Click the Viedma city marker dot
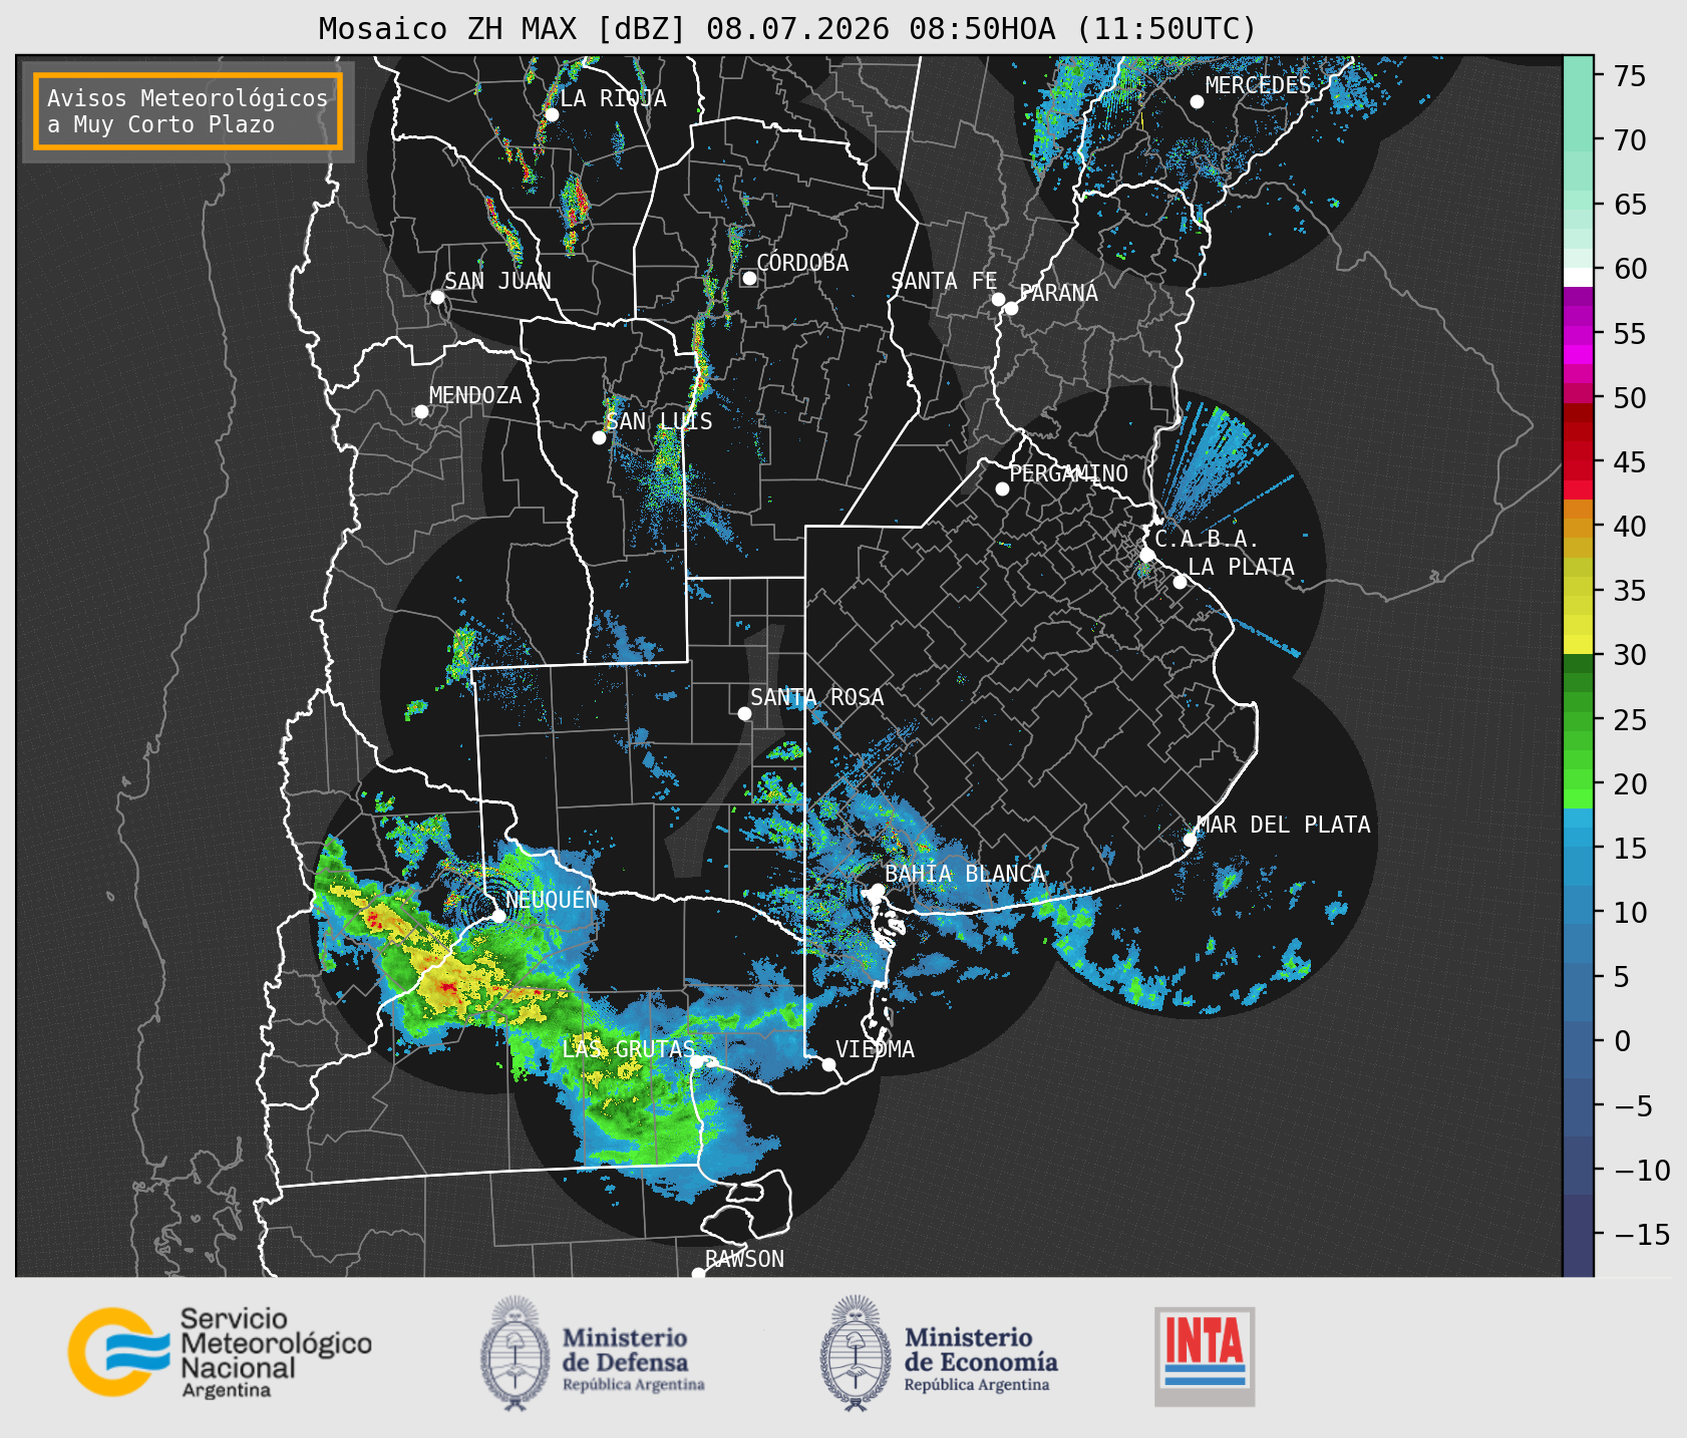The image size is (1687, 1438). pos(829,1064)
